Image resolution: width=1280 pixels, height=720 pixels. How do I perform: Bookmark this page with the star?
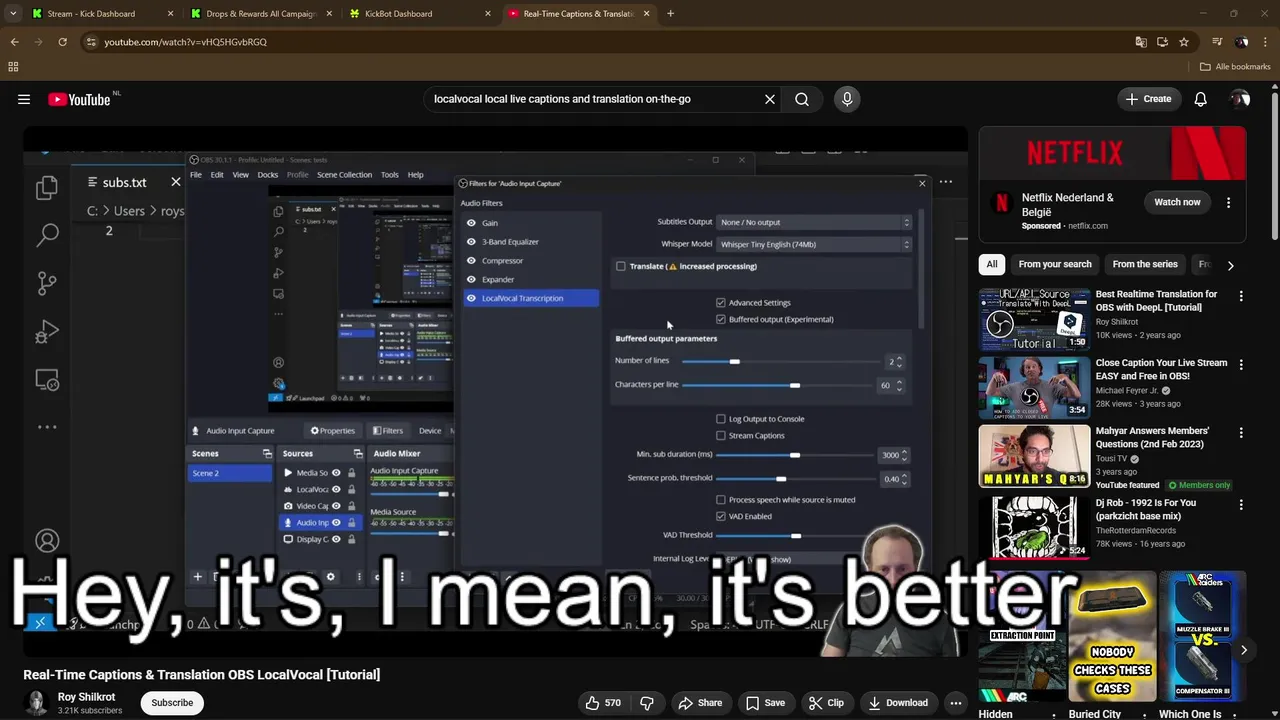pos(1184,42)
